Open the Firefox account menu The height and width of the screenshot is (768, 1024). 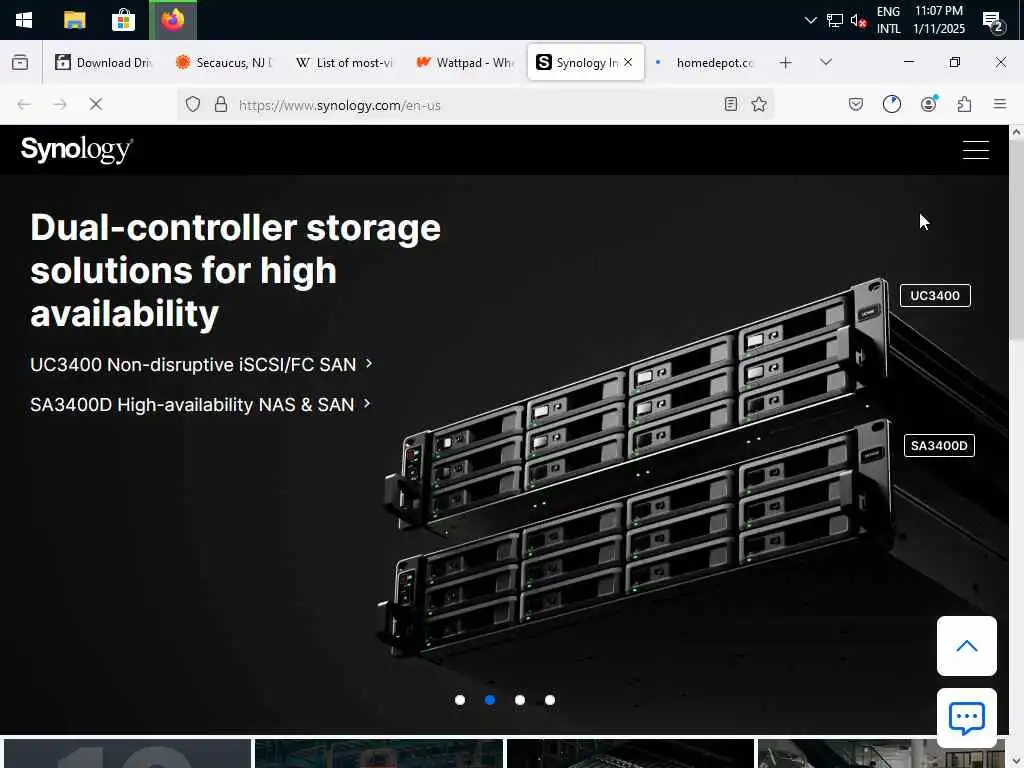coord(928,104)
